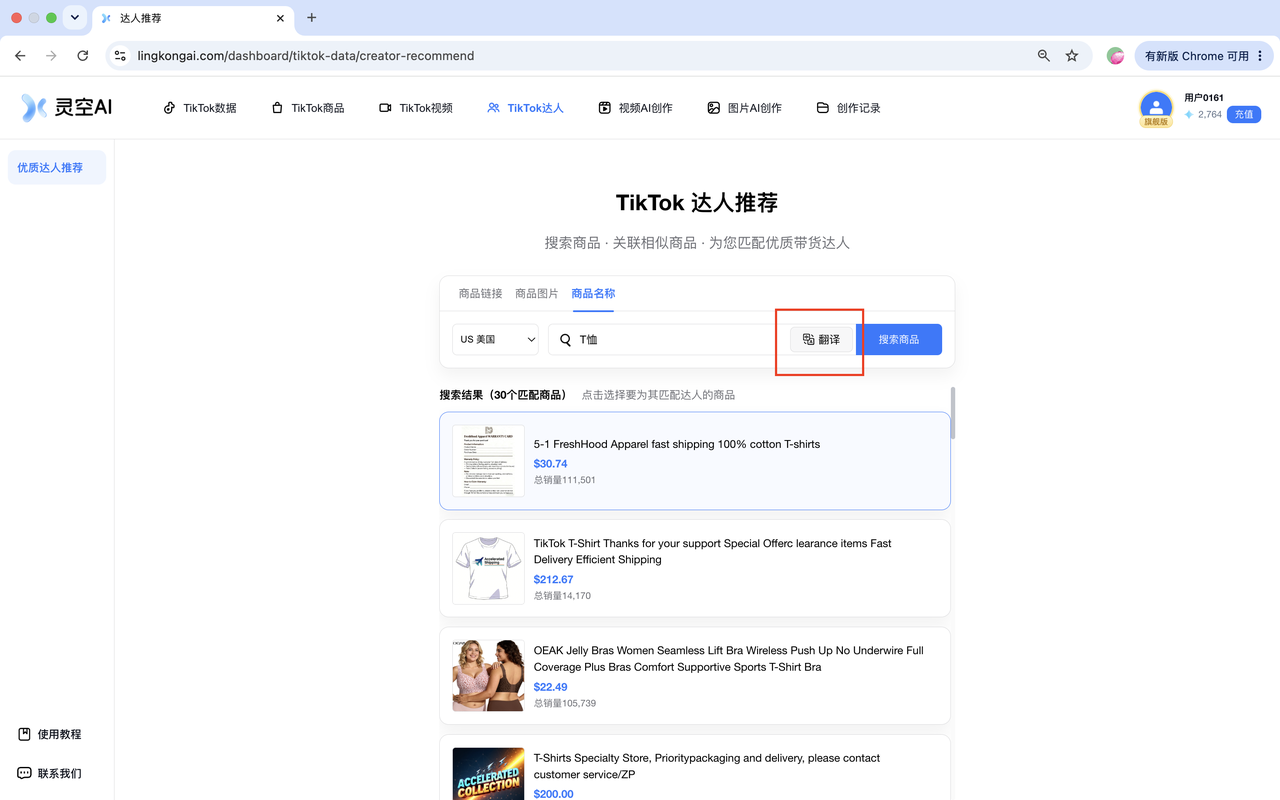The width and height of the screenshot is (1280, 800).
Task: Open the Chrome profile avatar
Action: tap(1115, 56)
